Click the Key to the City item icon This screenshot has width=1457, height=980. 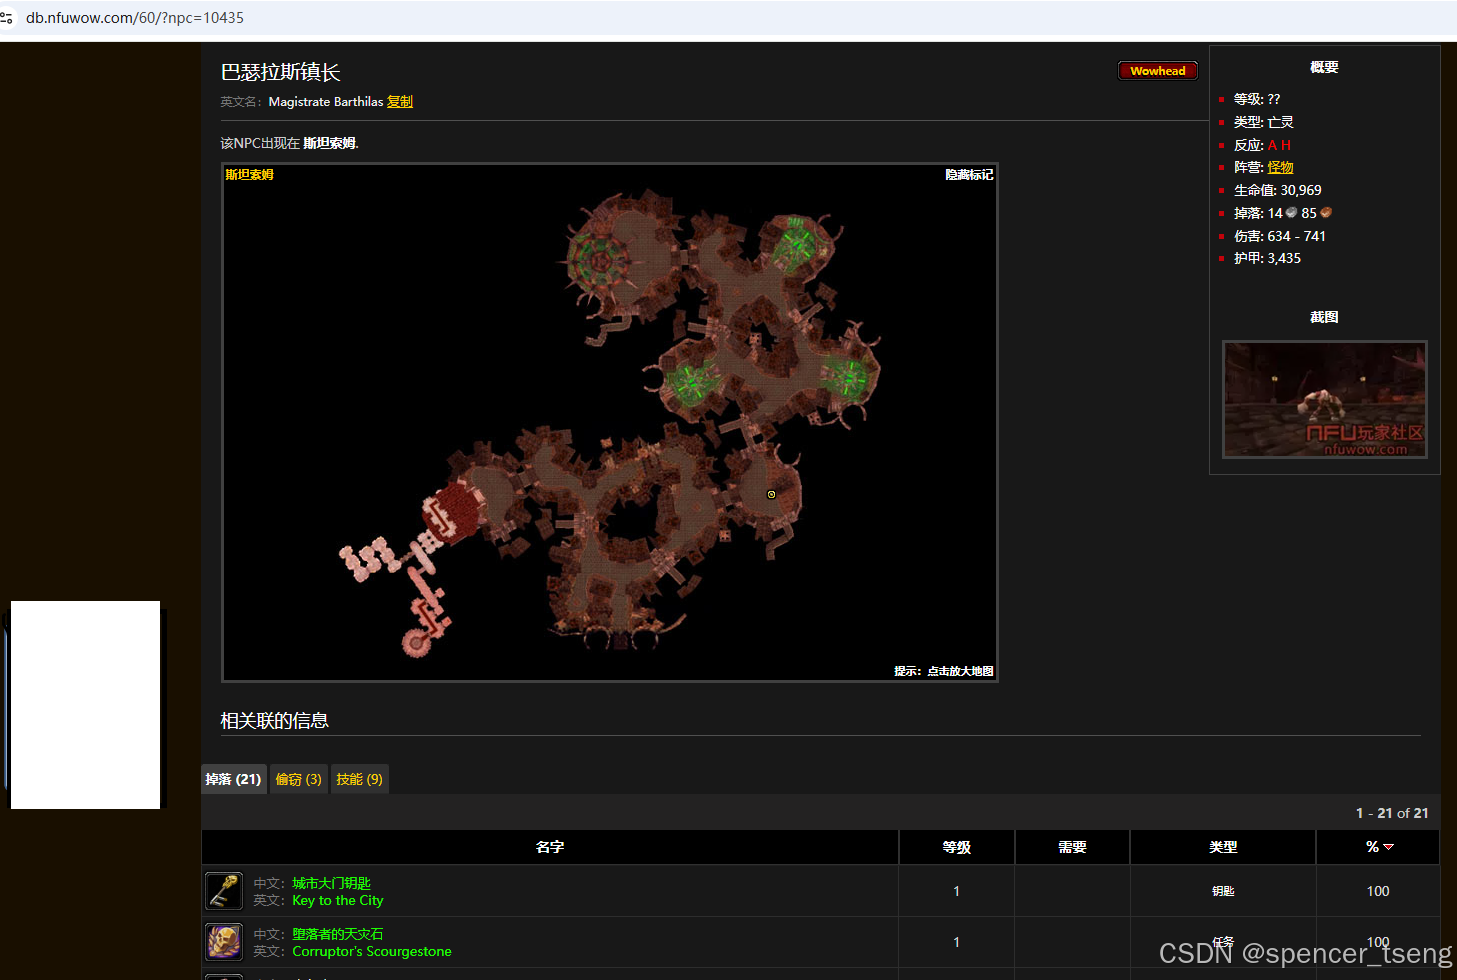[x=224, y=891]
